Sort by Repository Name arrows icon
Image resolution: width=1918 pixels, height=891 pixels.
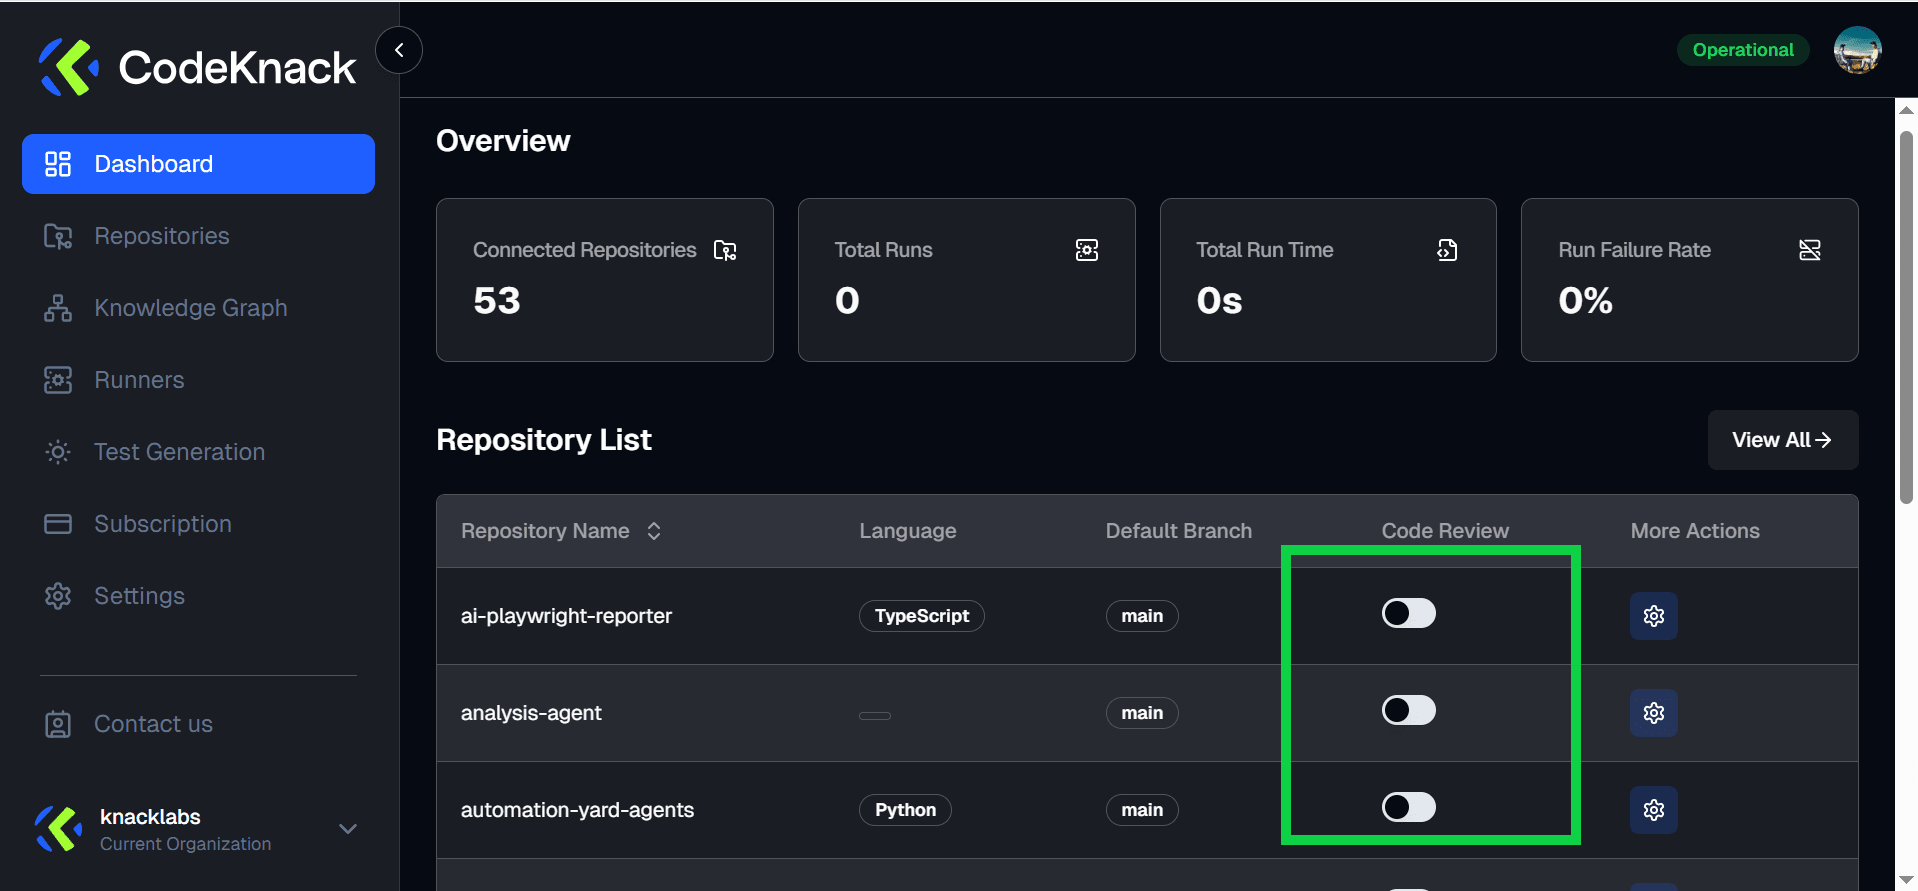[654, 531]
